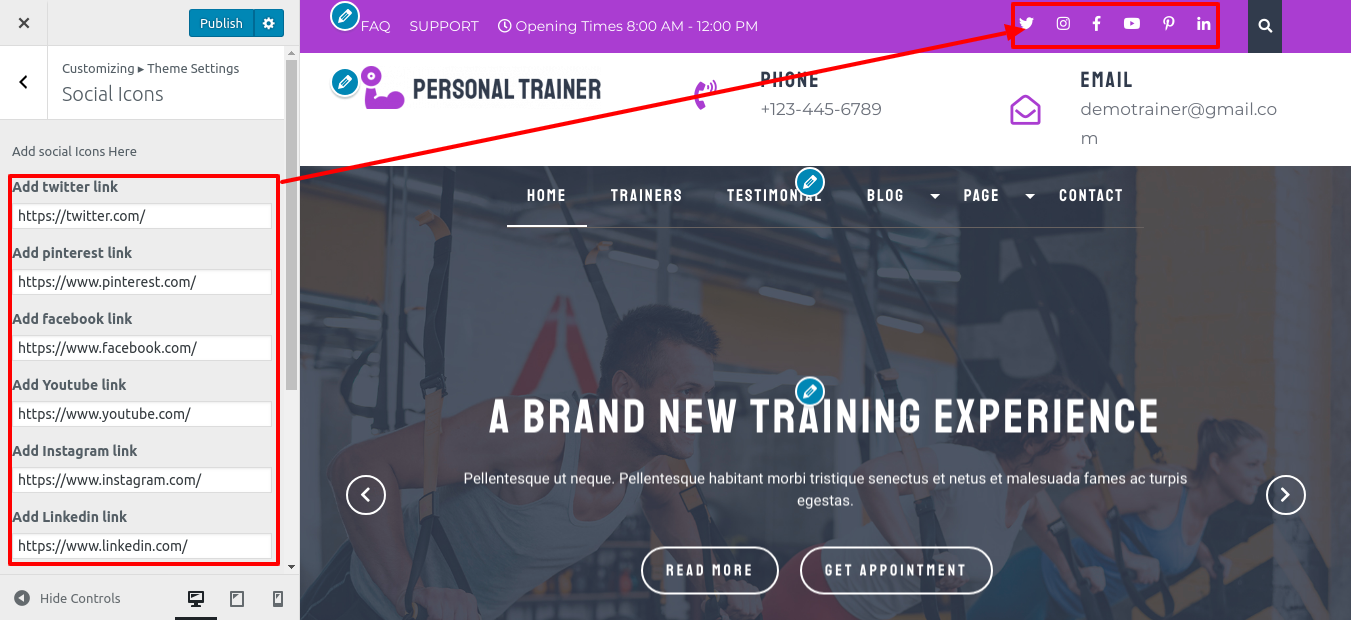
Task: Click the Twitter icon in top bar
Action: (1026, 24)
